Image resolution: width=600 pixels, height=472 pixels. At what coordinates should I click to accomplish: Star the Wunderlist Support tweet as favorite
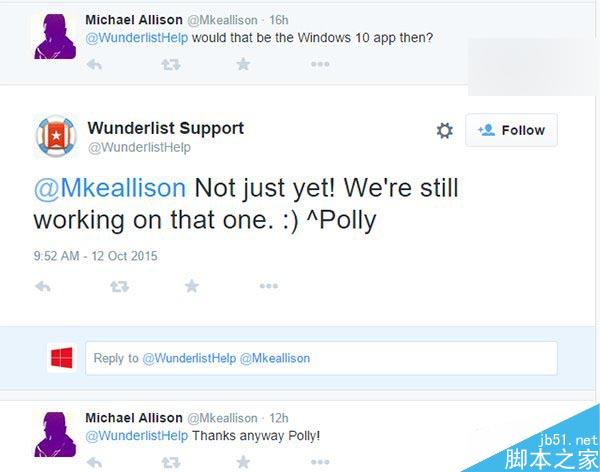(192, 286)
